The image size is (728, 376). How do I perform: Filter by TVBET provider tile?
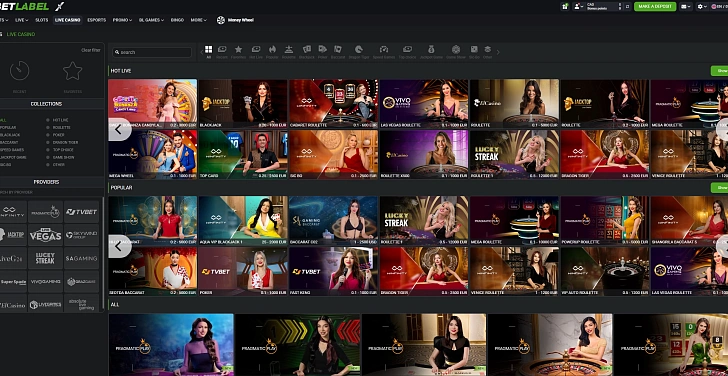(x=81, y=212)
